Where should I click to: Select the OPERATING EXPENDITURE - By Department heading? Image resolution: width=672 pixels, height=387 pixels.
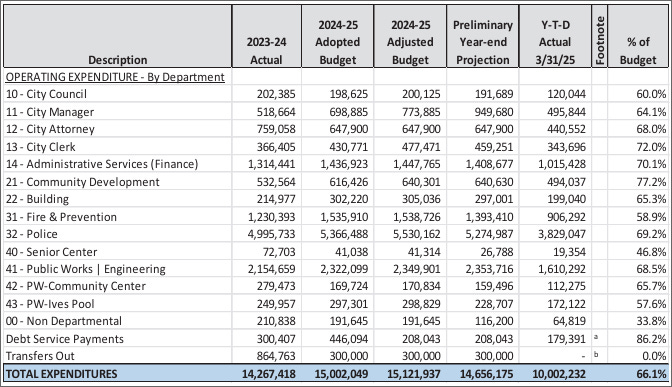115,77
